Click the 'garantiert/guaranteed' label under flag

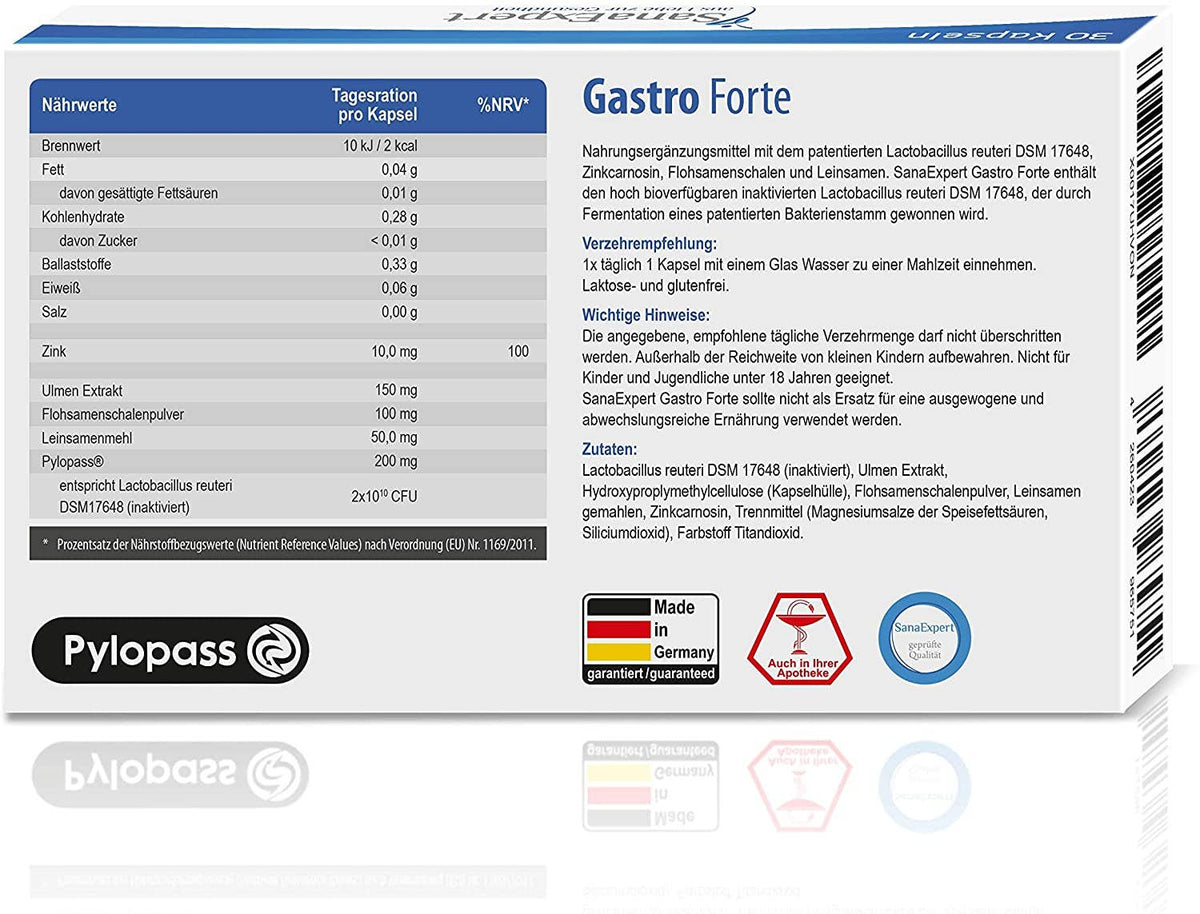(x=650, y=674)
